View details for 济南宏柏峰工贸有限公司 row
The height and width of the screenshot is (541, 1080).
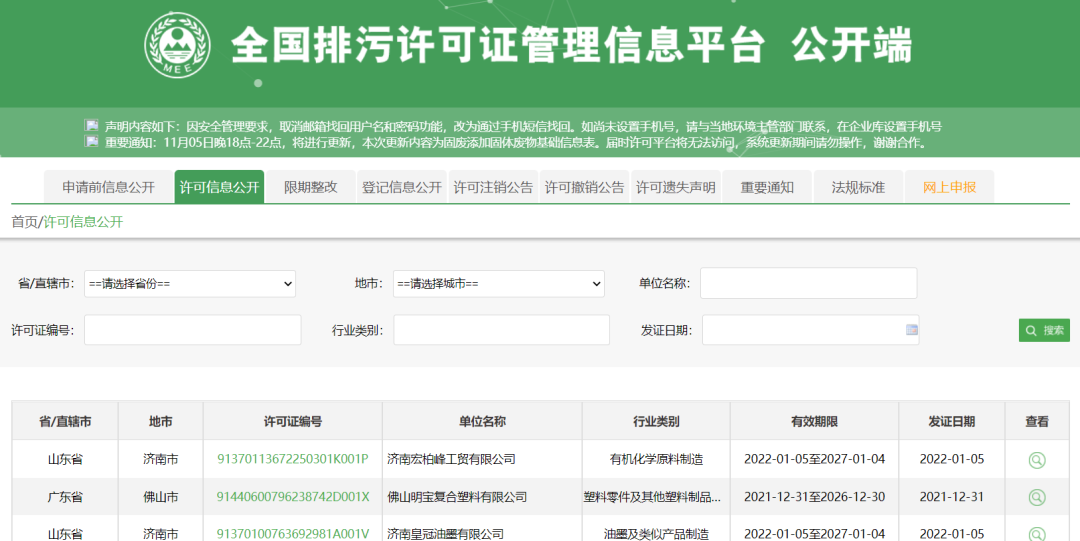(1037, 460)
